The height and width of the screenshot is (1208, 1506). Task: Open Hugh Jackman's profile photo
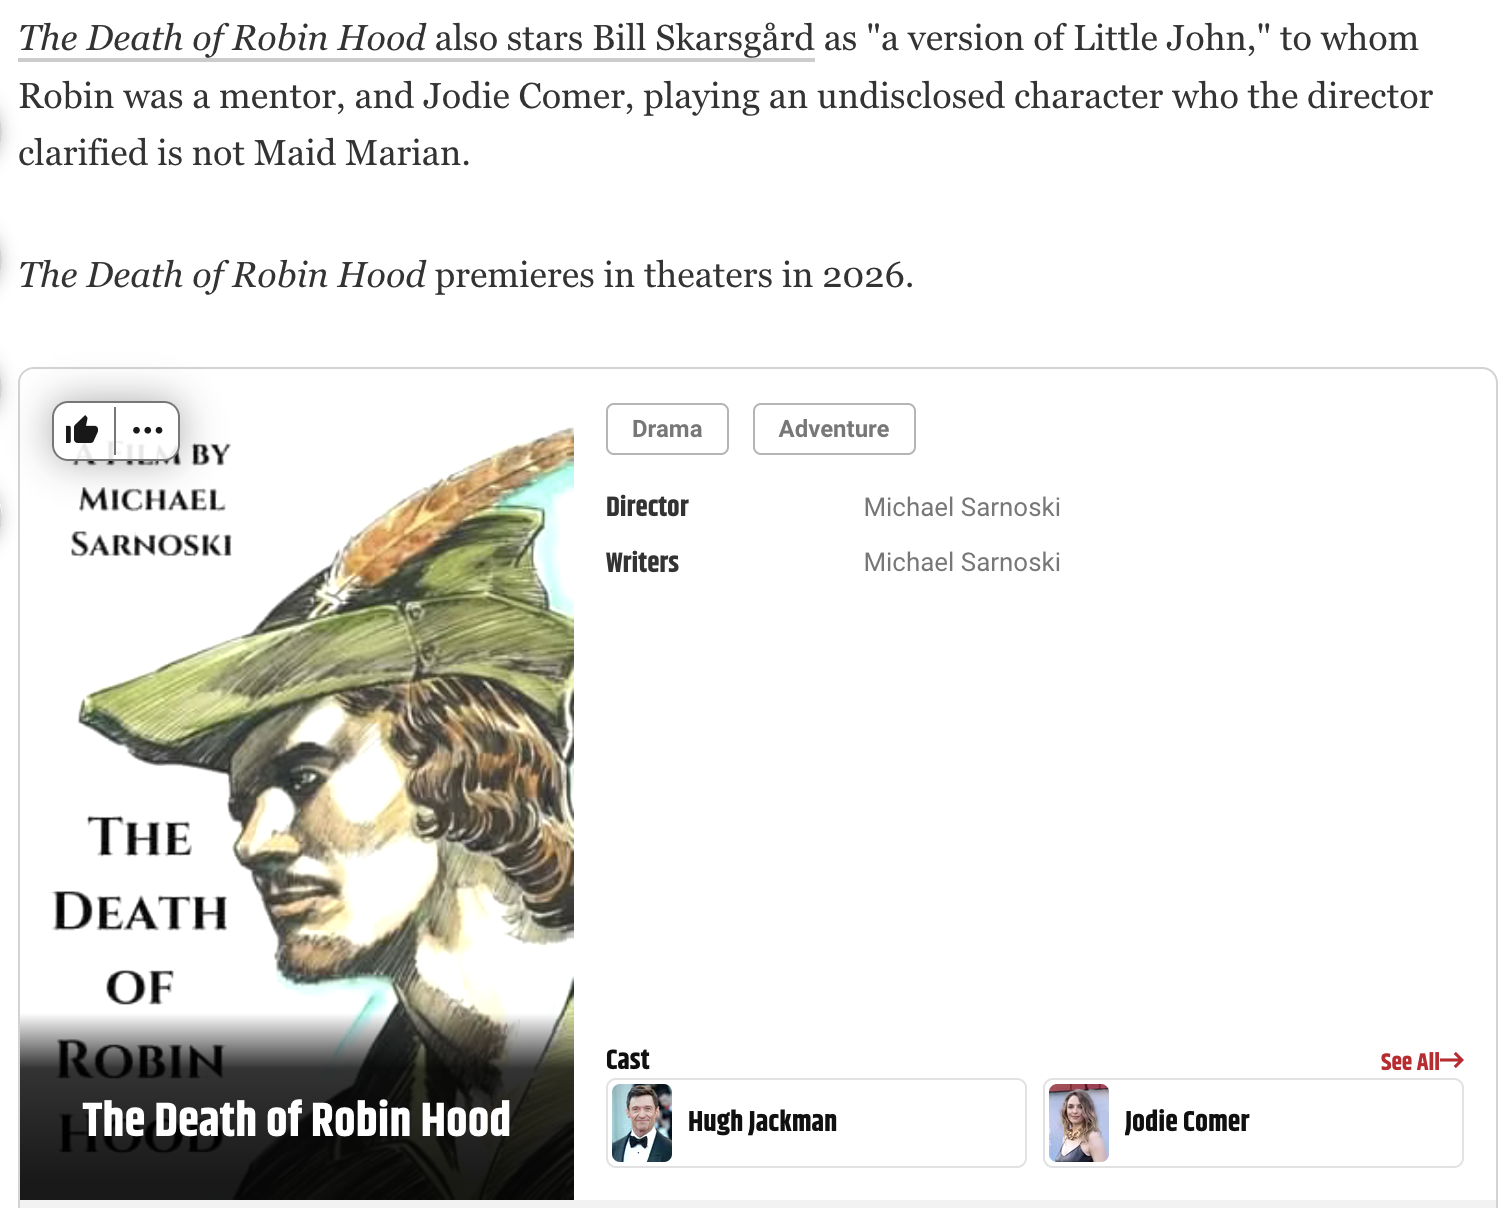coord(642,1122)
